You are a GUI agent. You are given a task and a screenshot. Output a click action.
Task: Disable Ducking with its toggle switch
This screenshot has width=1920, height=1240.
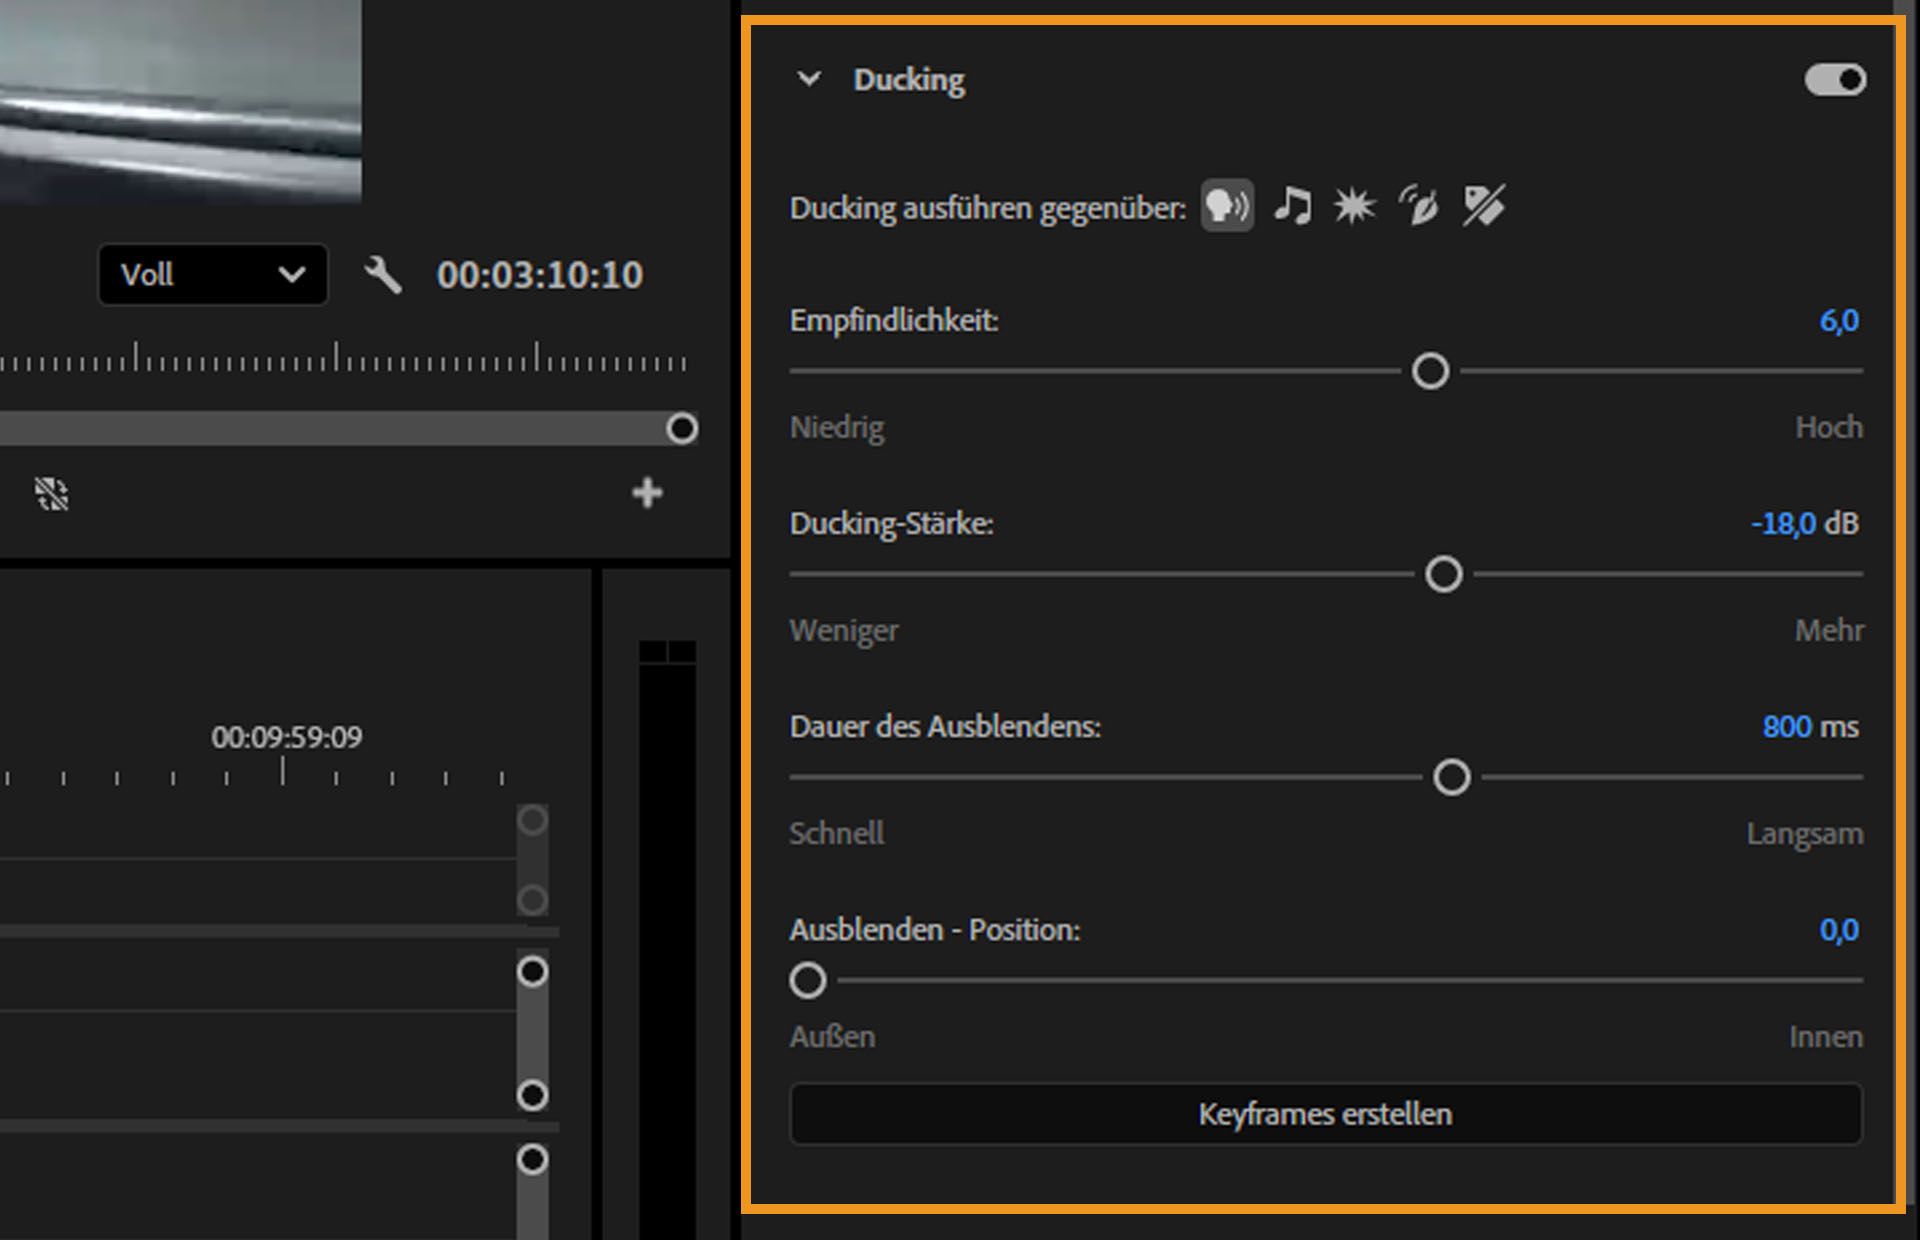click(1834, 79)
